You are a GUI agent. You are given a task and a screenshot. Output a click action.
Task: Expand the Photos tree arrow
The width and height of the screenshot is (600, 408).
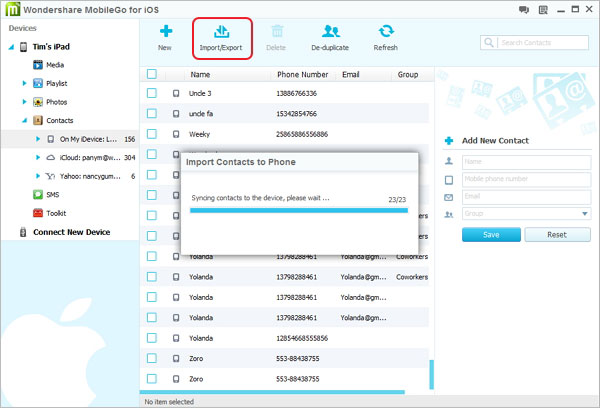(24, 102)
